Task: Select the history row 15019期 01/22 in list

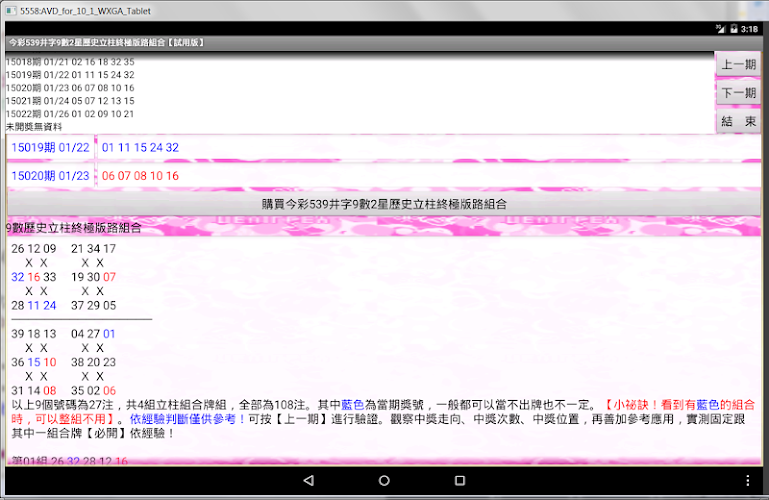Action: (70, 75)
